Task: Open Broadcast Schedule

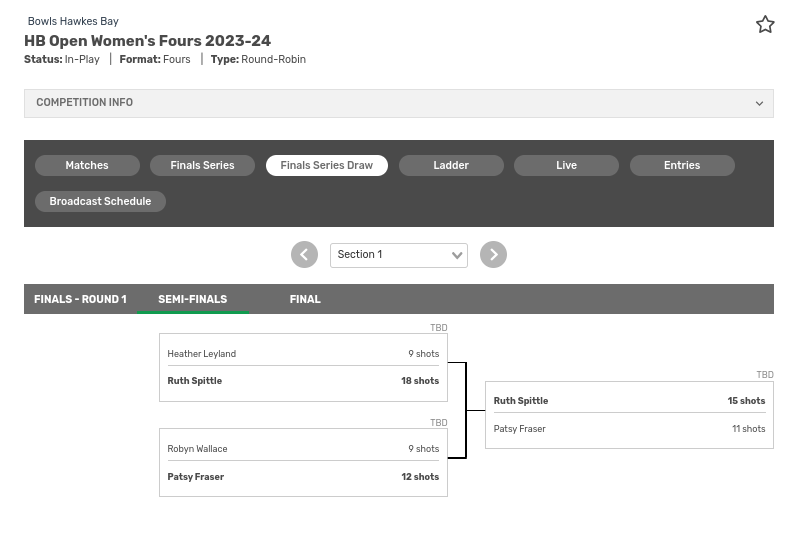Action: click(100, 202)
